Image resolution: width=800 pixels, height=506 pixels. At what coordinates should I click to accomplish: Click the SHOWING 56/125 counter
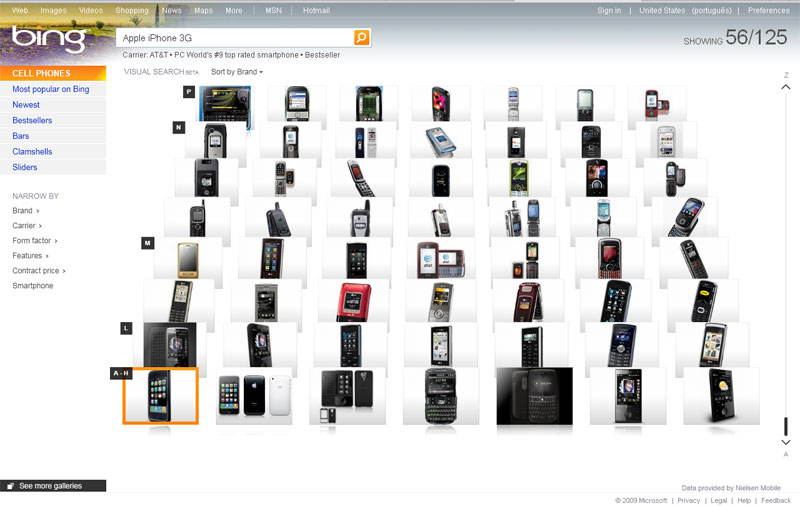pos(735,37)
